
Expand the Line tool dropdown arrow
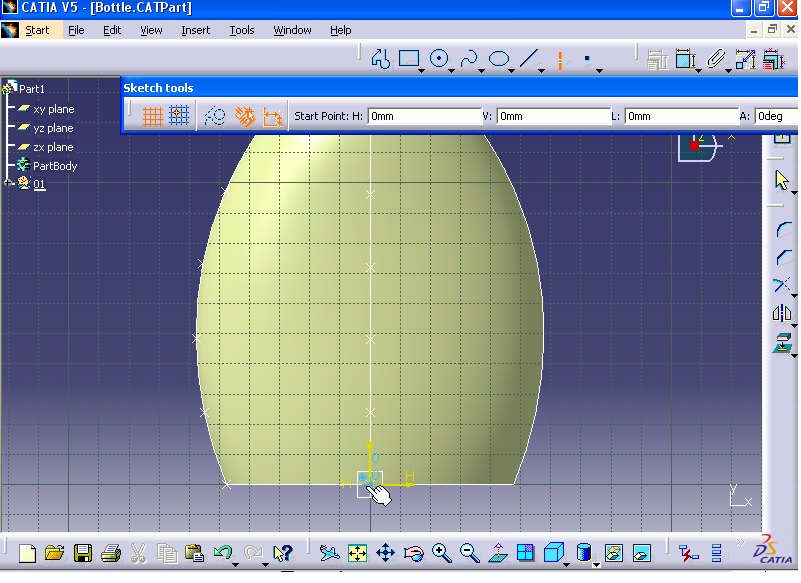(x=541, y=71)
